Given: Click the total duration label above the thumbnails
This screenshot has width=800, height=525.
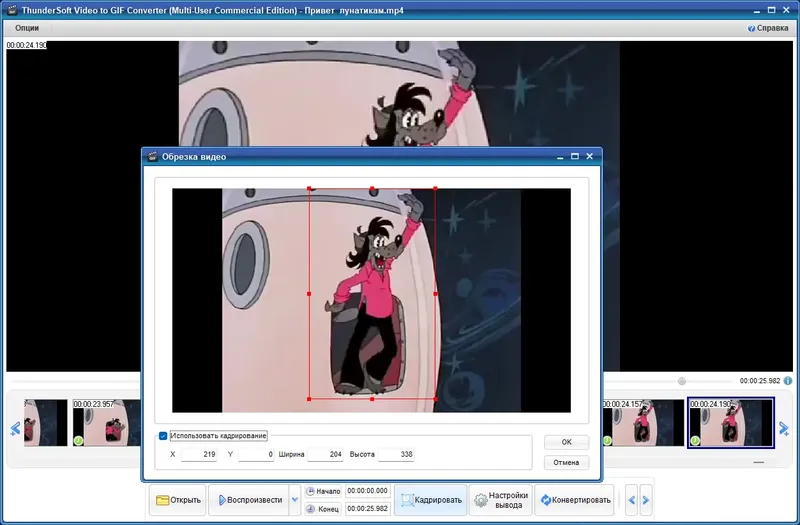Looking at the screenshot, I should pyautogui.click(x=760, y=381).
